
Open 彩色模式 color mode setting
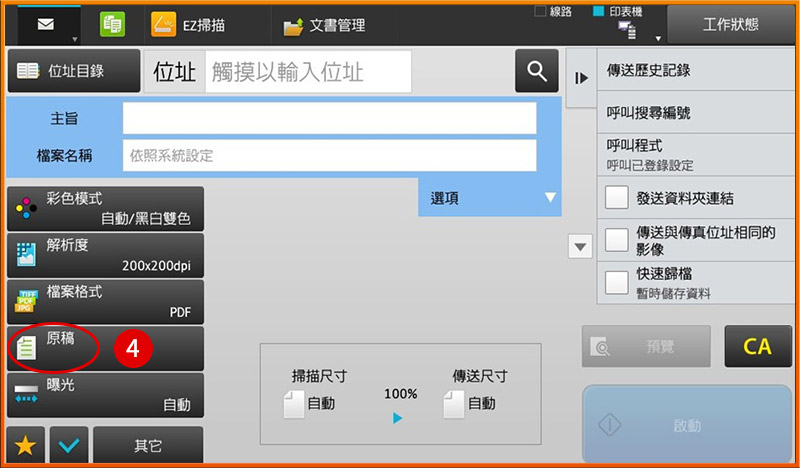click(x=105, y=208)
